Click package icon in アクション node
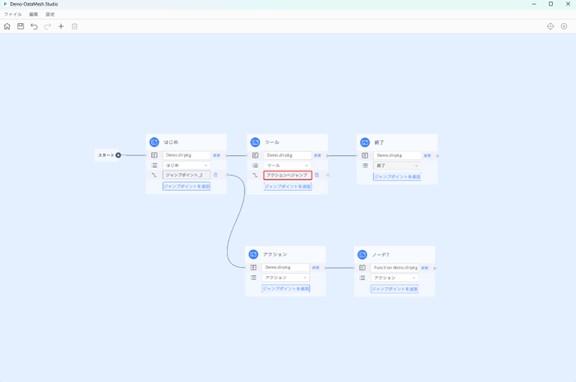The width and height of the screenshot is (576, 382). pyautogui.click(x=253, y=267)
